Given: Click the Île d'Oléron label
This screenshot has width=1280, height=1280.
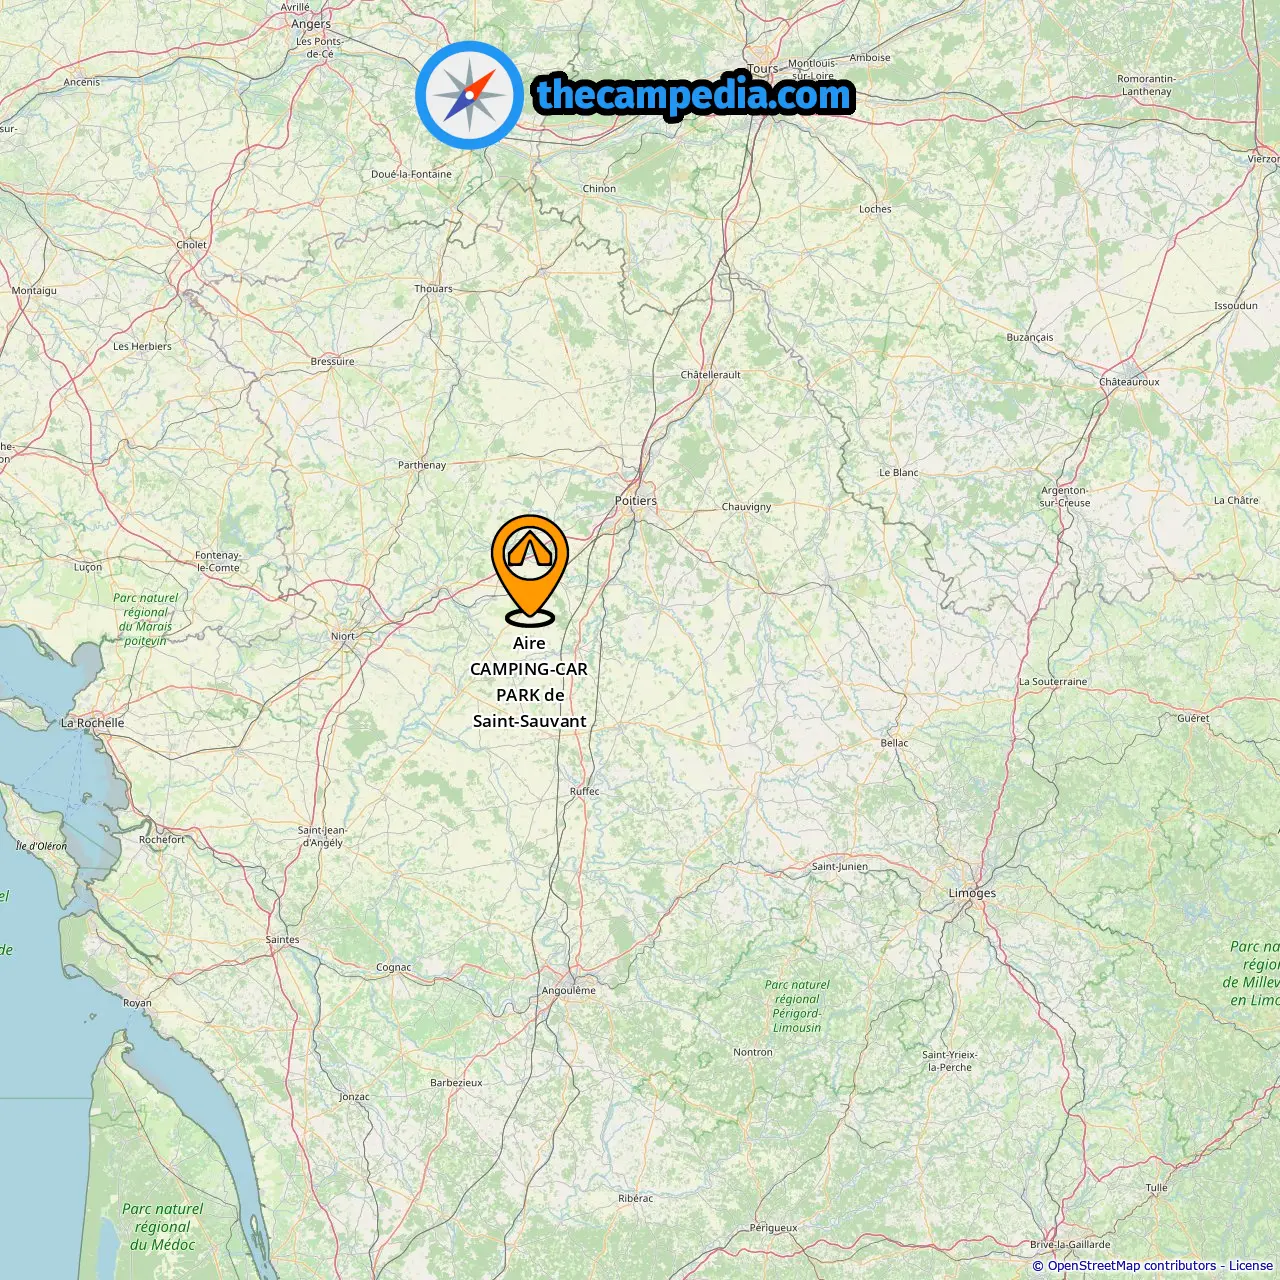Looking at the screenshot, I should tap(42, 846).
